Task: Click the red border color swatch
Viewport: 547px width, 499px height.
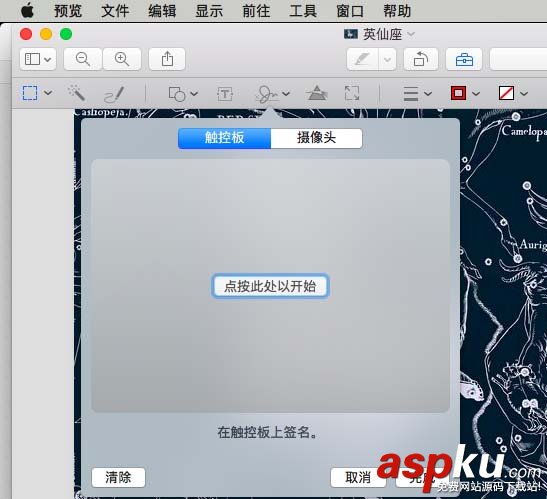Action: 458,93
